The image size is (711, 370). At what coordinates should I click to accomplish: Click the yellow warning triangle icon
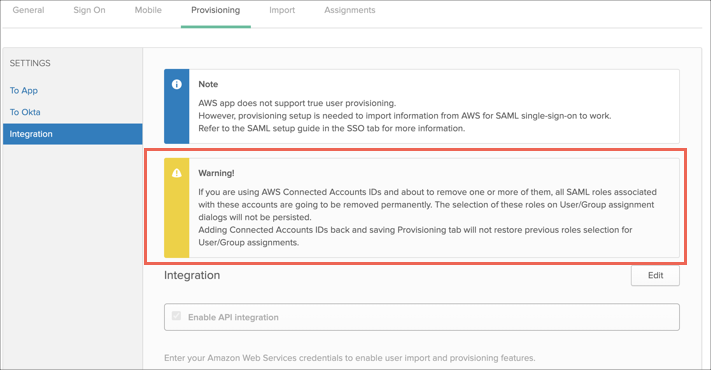[176, 173]
